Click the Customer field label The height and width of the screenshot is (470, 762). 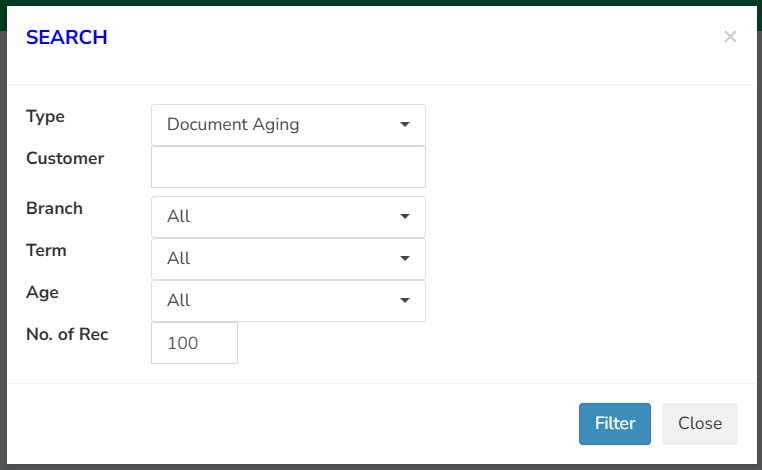(x=65, y=158)
